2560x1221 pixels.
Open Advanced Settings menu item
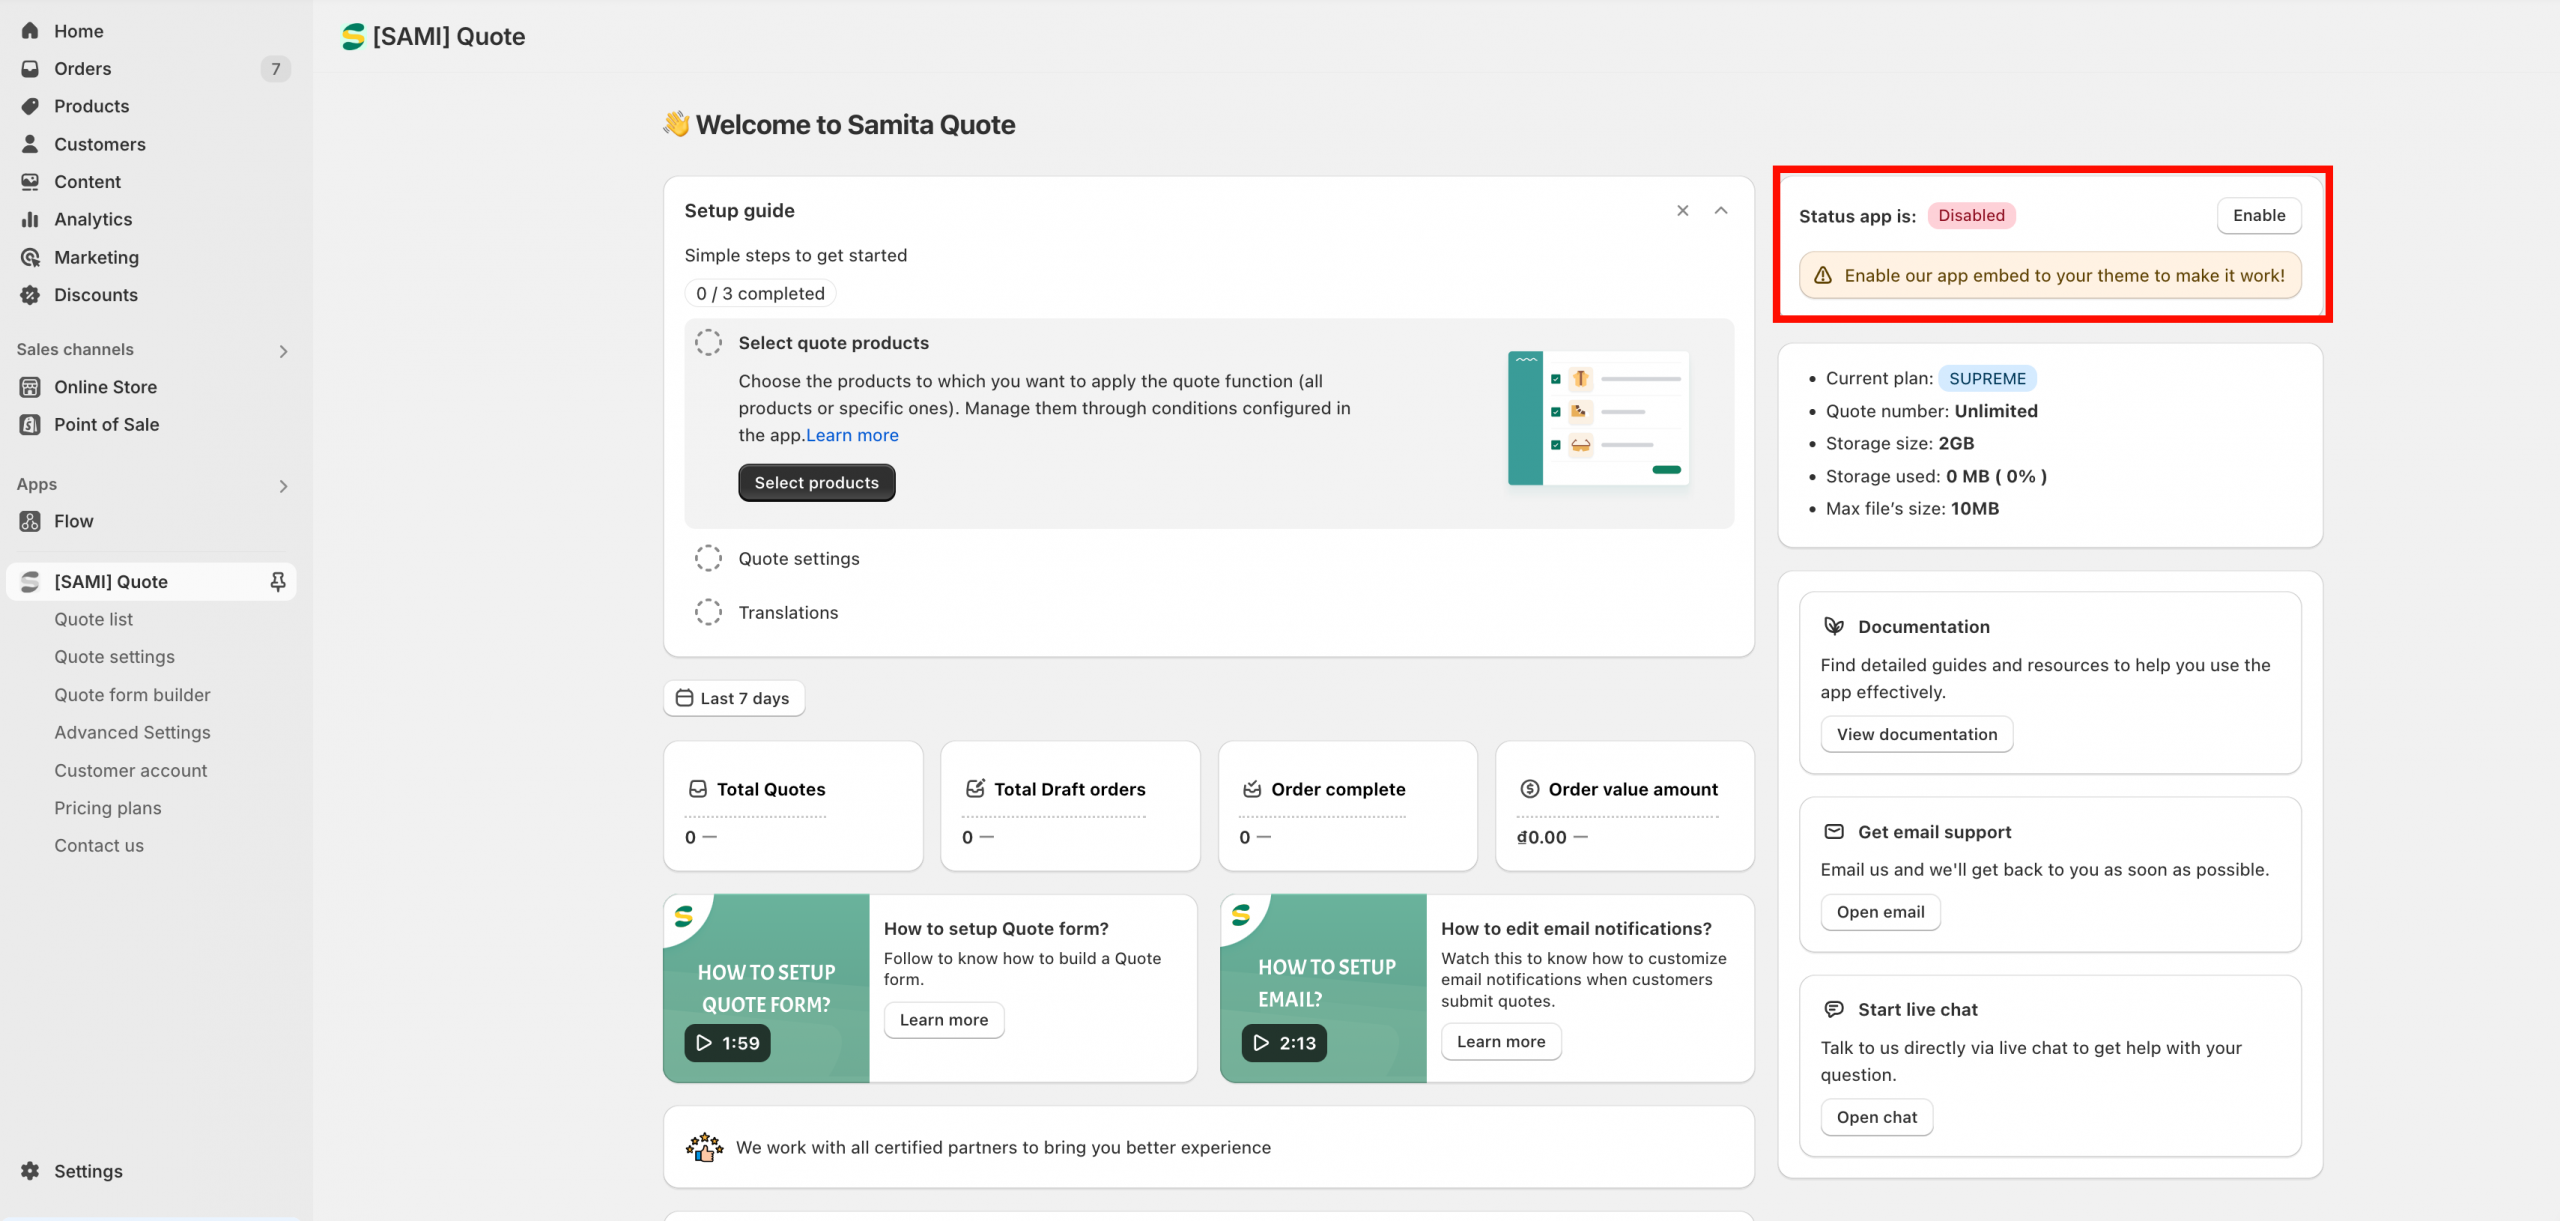(132, 733)
